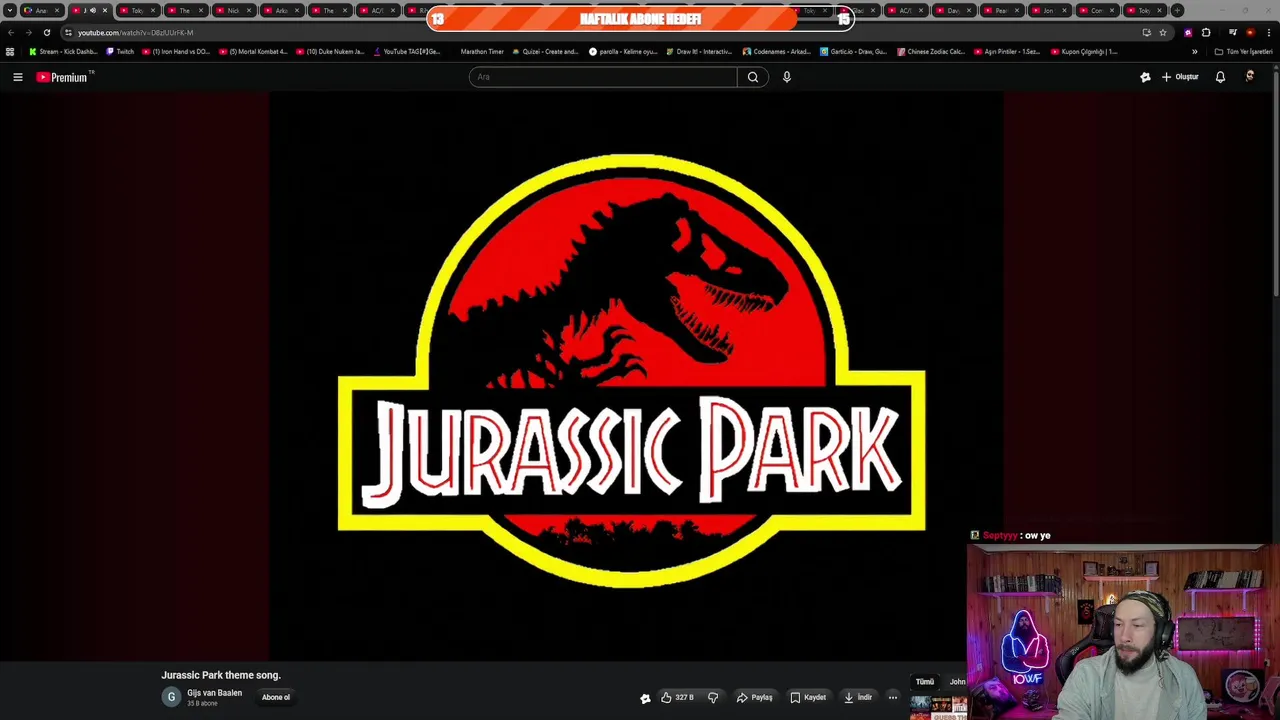1280x720 pixels.
Task: Open the profile avatar in browser toolbar
Action: 1250,32
